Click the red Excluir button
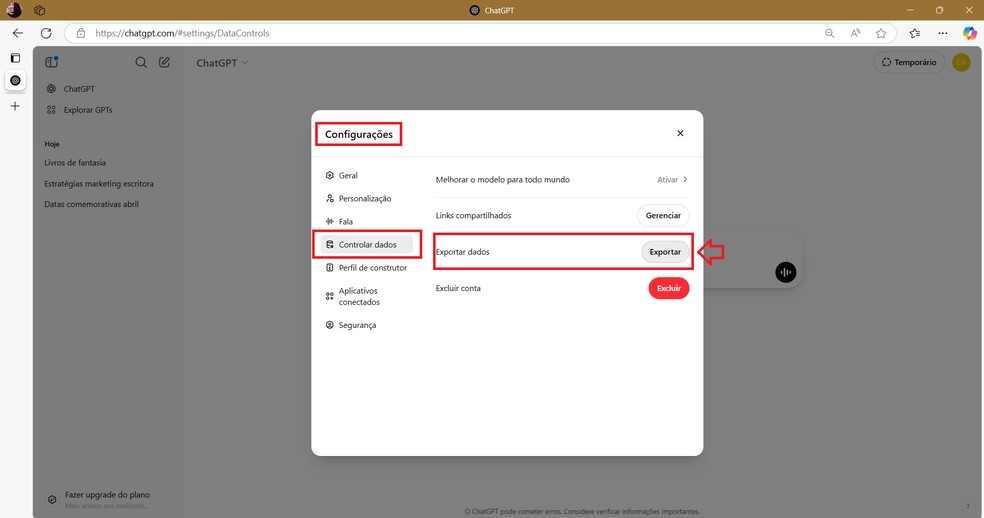This screenshot has height=518, width=984. click(x=668, y=288)
